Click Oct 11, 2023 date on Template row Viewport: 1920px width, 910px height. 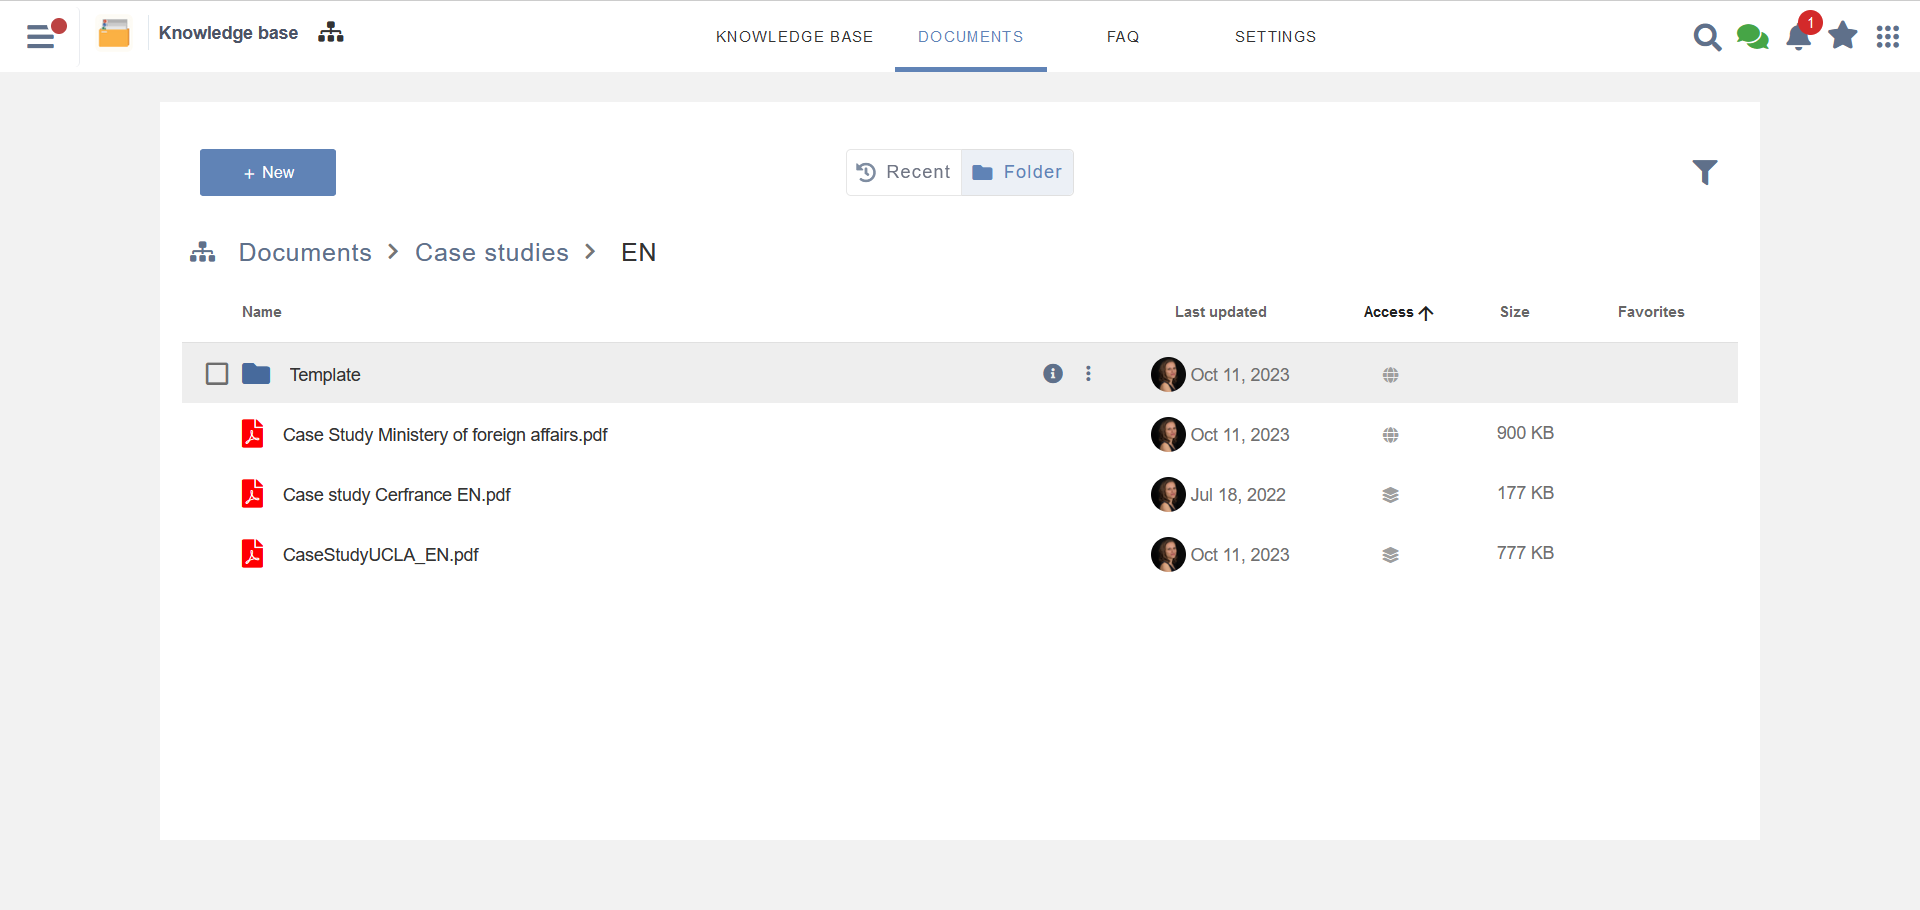1240,375
